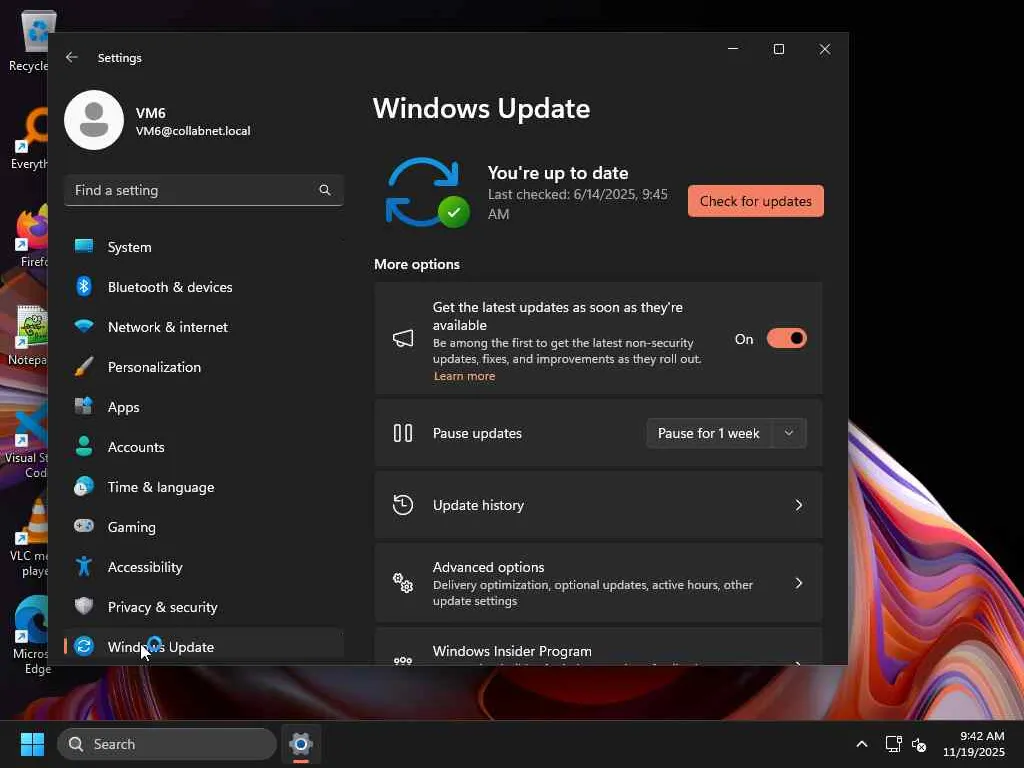Click the 'More options' heading
The height and width of the screenshot is (768, 1024).
point(417,264)
